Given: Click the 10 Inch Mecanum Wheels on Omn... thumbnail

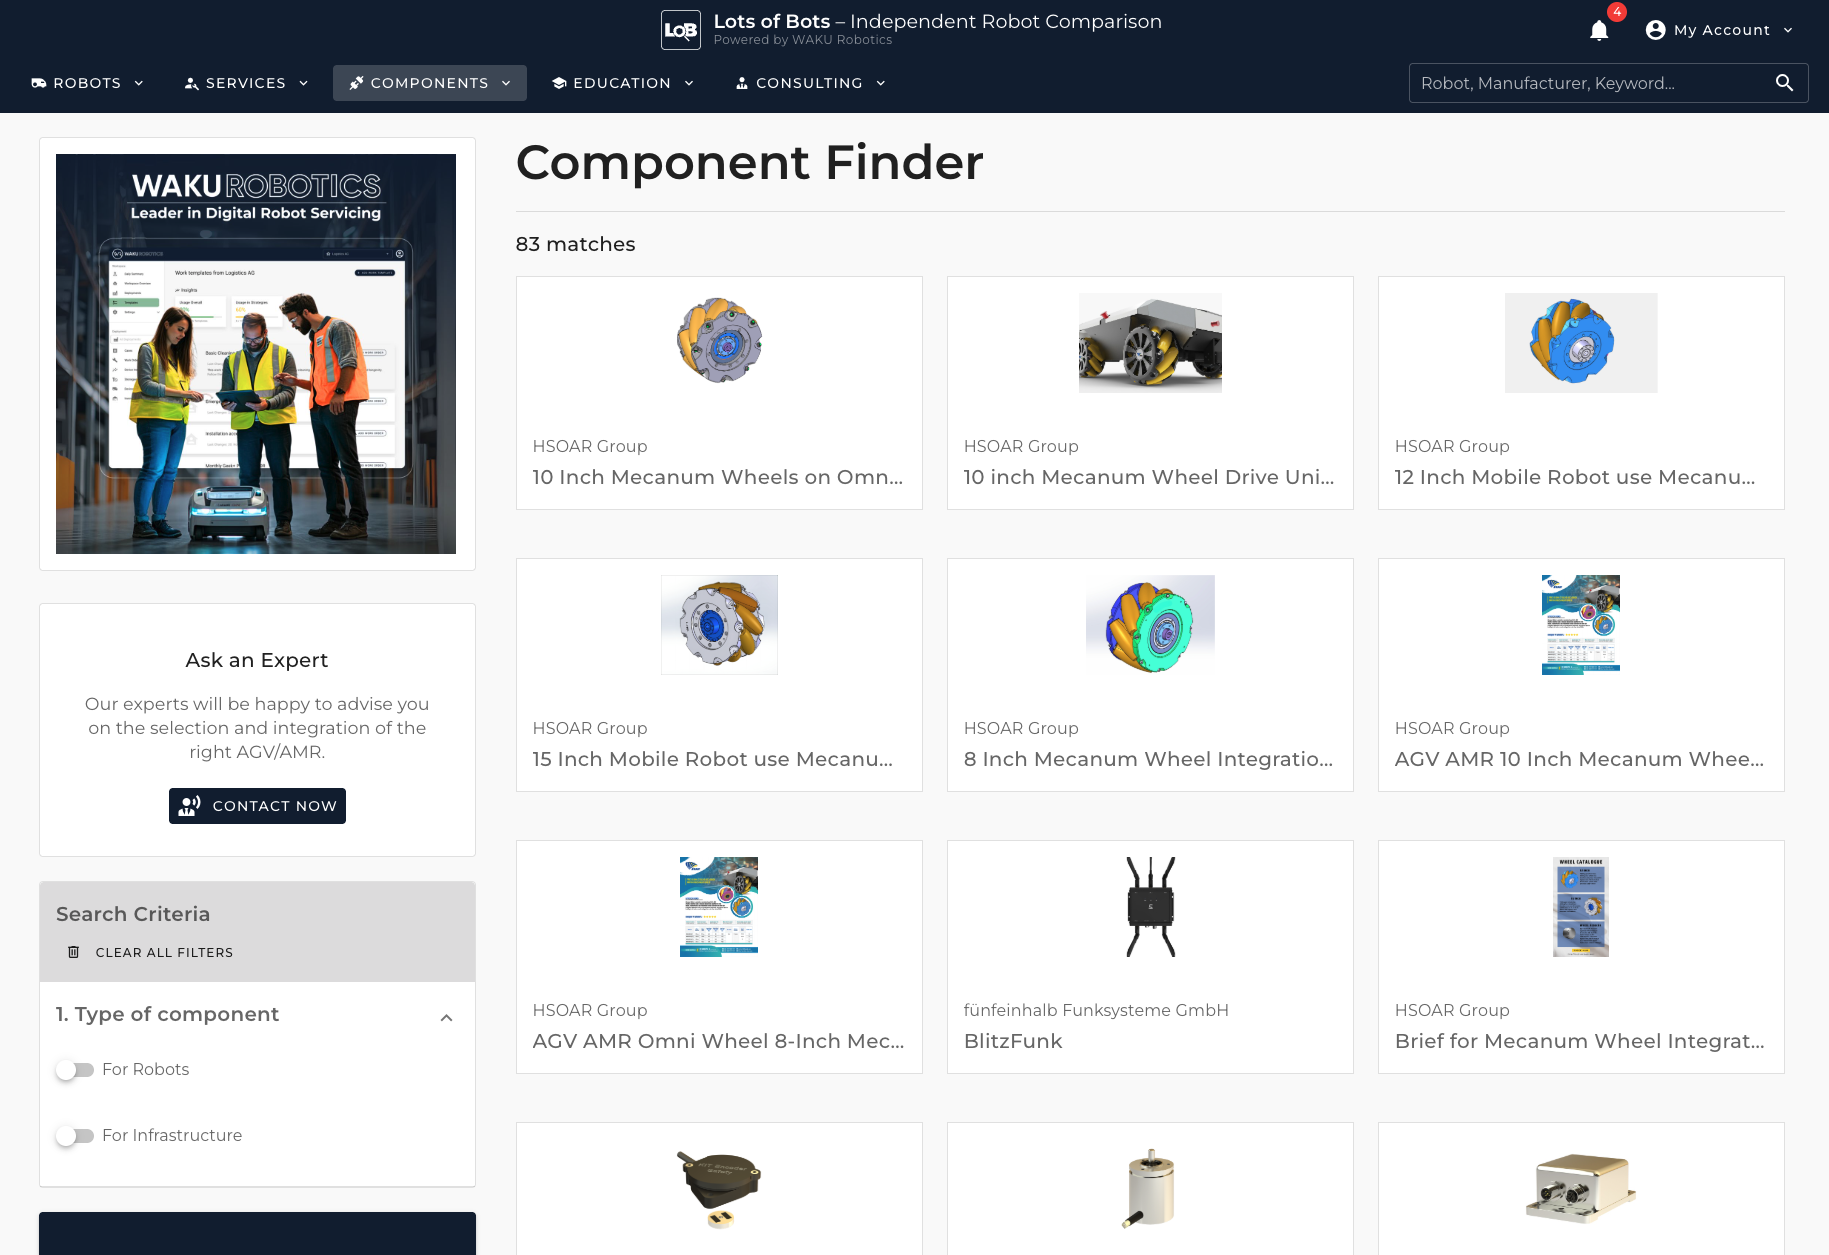Looking at the screenshot, I should click(719, 341).
